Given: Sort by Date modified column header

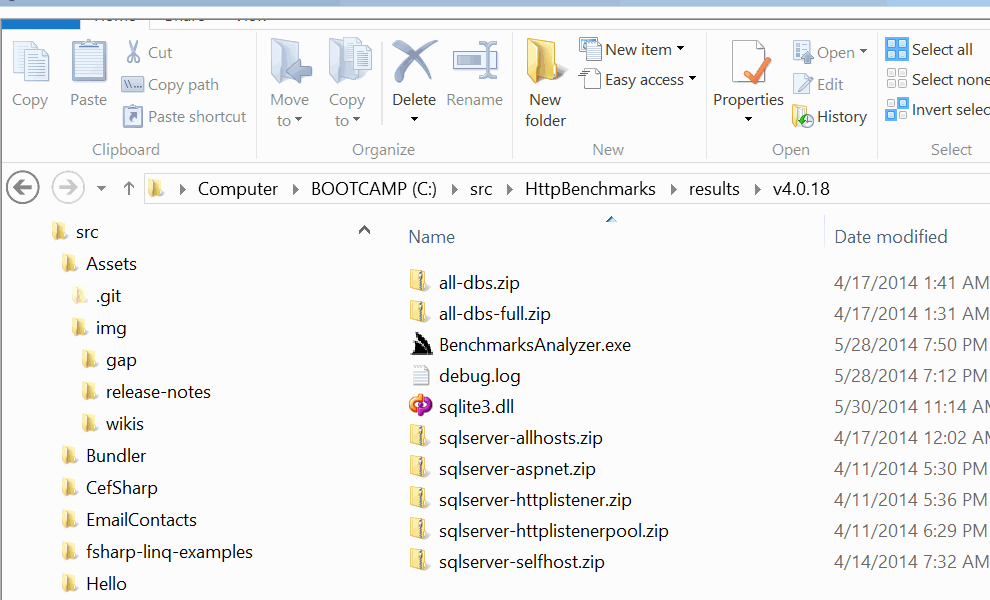Looking at the screenshot, I should click(891, 237).
